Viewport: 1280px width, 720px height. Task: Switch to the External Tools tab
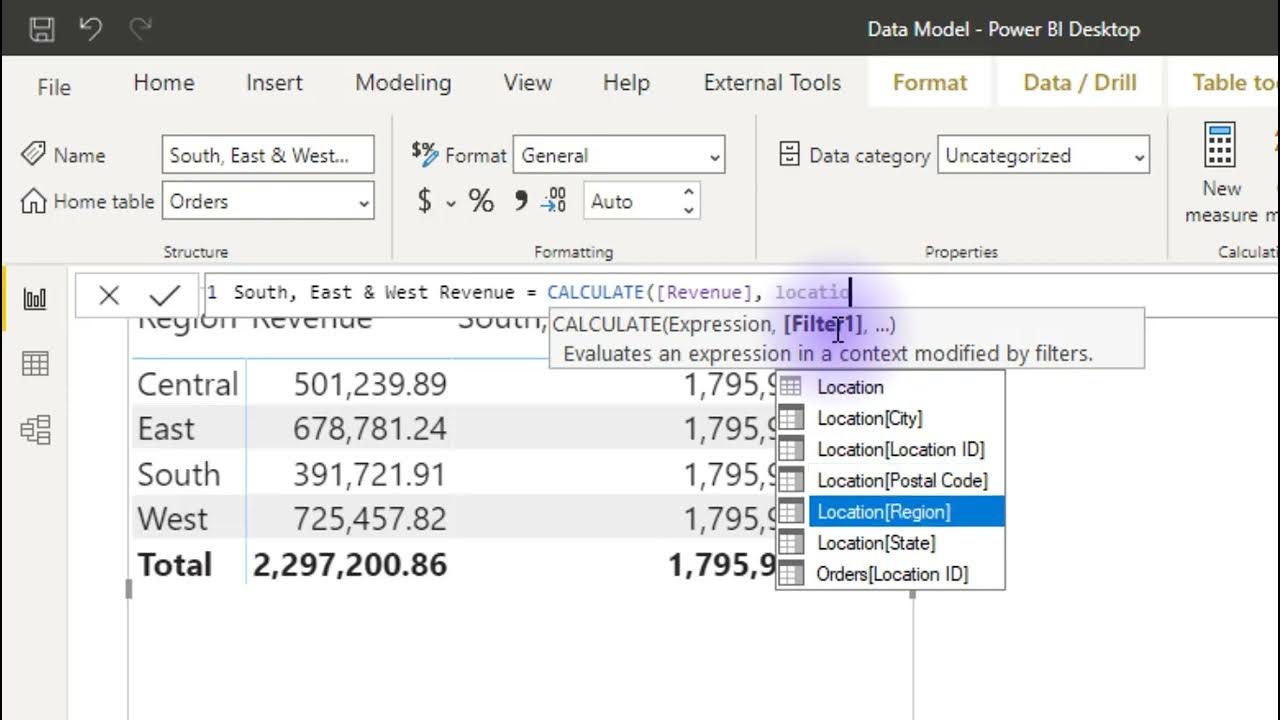[x=772, y=83]
